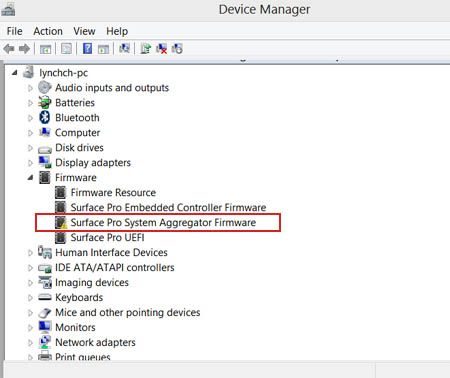Click the blue Help question mark icon
Viewport: 450px width, 378px height.
(x=87, y=49)
